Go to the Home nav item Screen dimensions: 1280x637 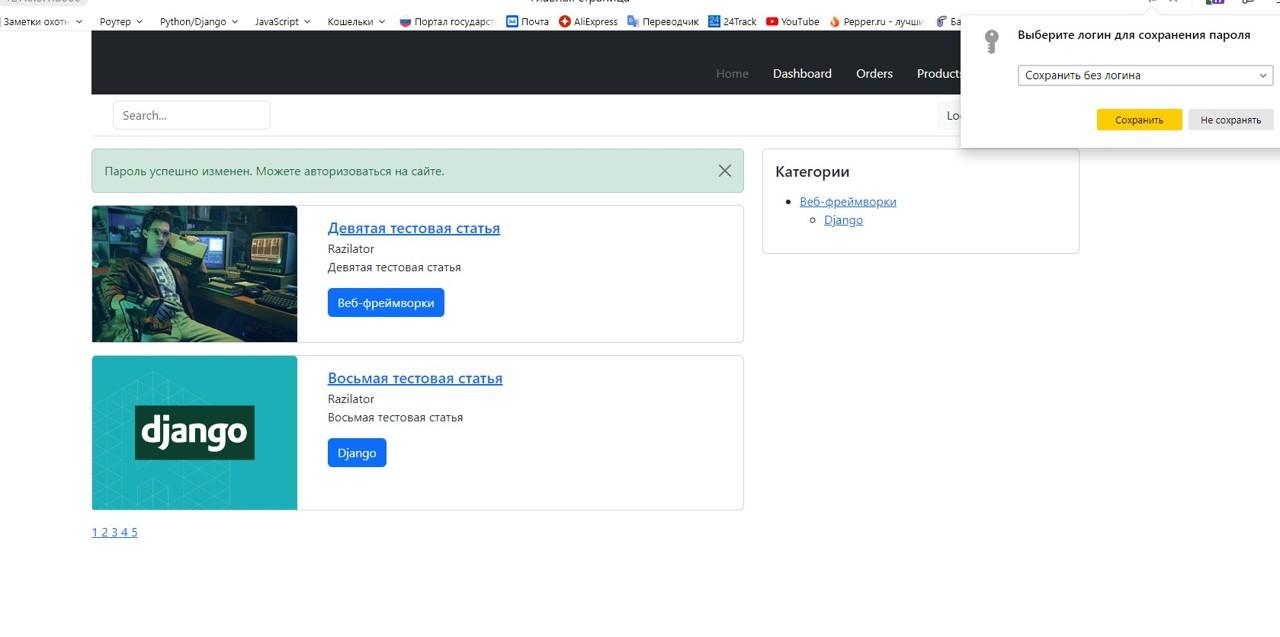pyautogui.click(x=732, y=73)
